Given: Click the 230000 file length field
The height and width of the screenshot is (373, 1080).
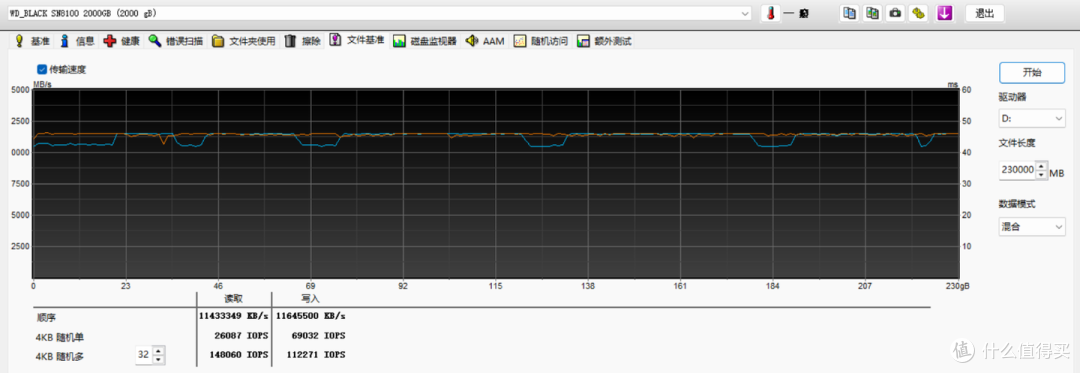Looking at the screenshot, I should (x=1017, y=169).
